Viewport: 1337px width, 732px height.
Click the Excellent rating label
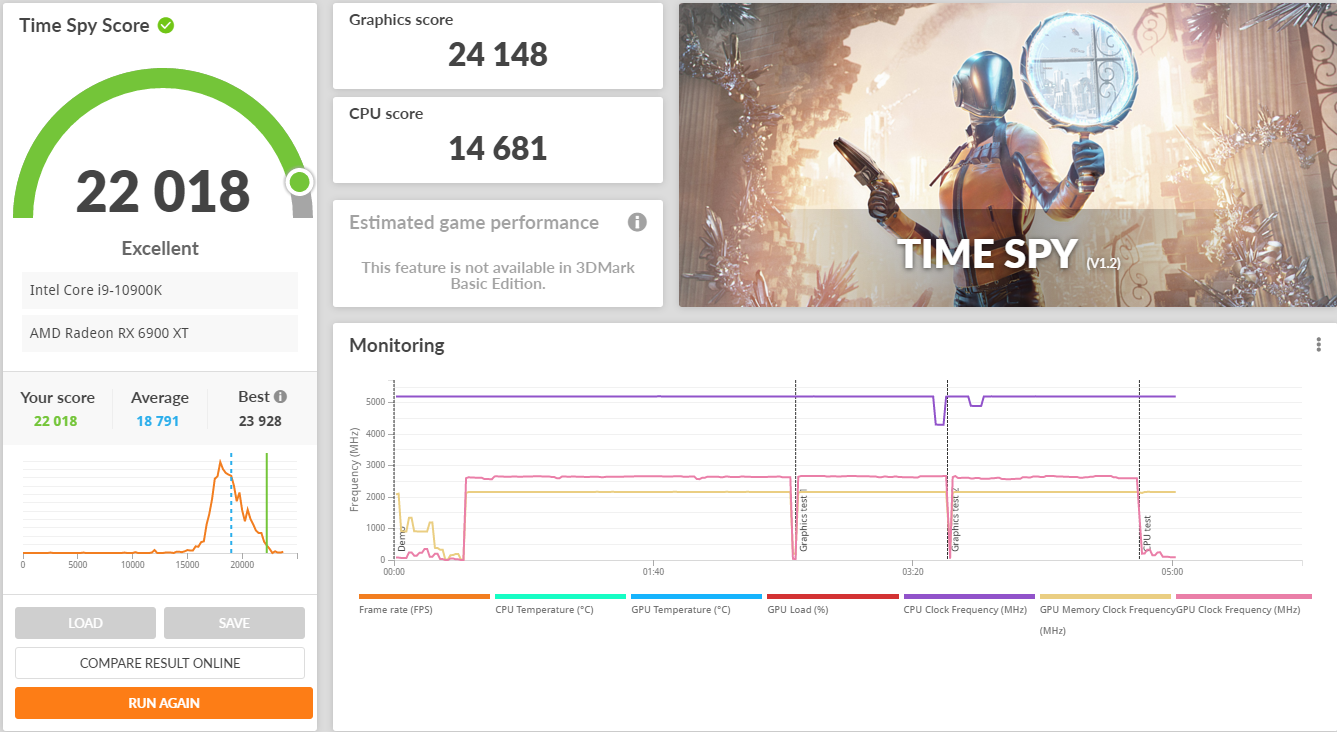pyautogui.click(x=160, y=248)
